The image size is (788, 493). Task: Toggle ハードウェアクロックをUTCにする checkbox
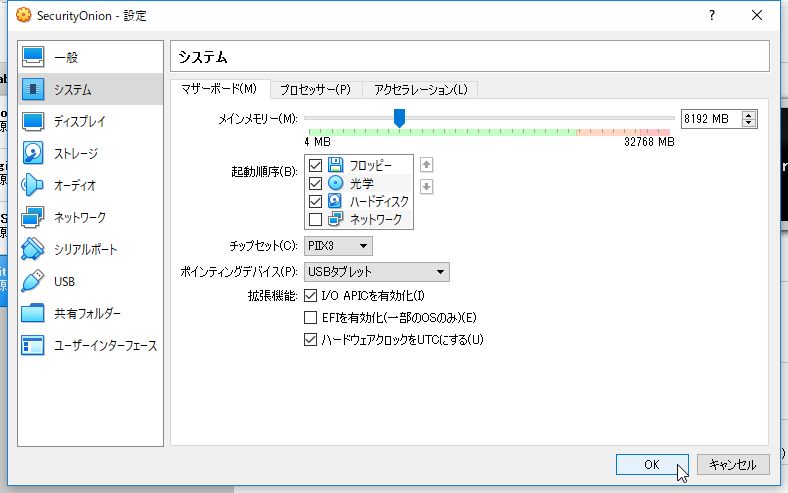coord(310,339)
